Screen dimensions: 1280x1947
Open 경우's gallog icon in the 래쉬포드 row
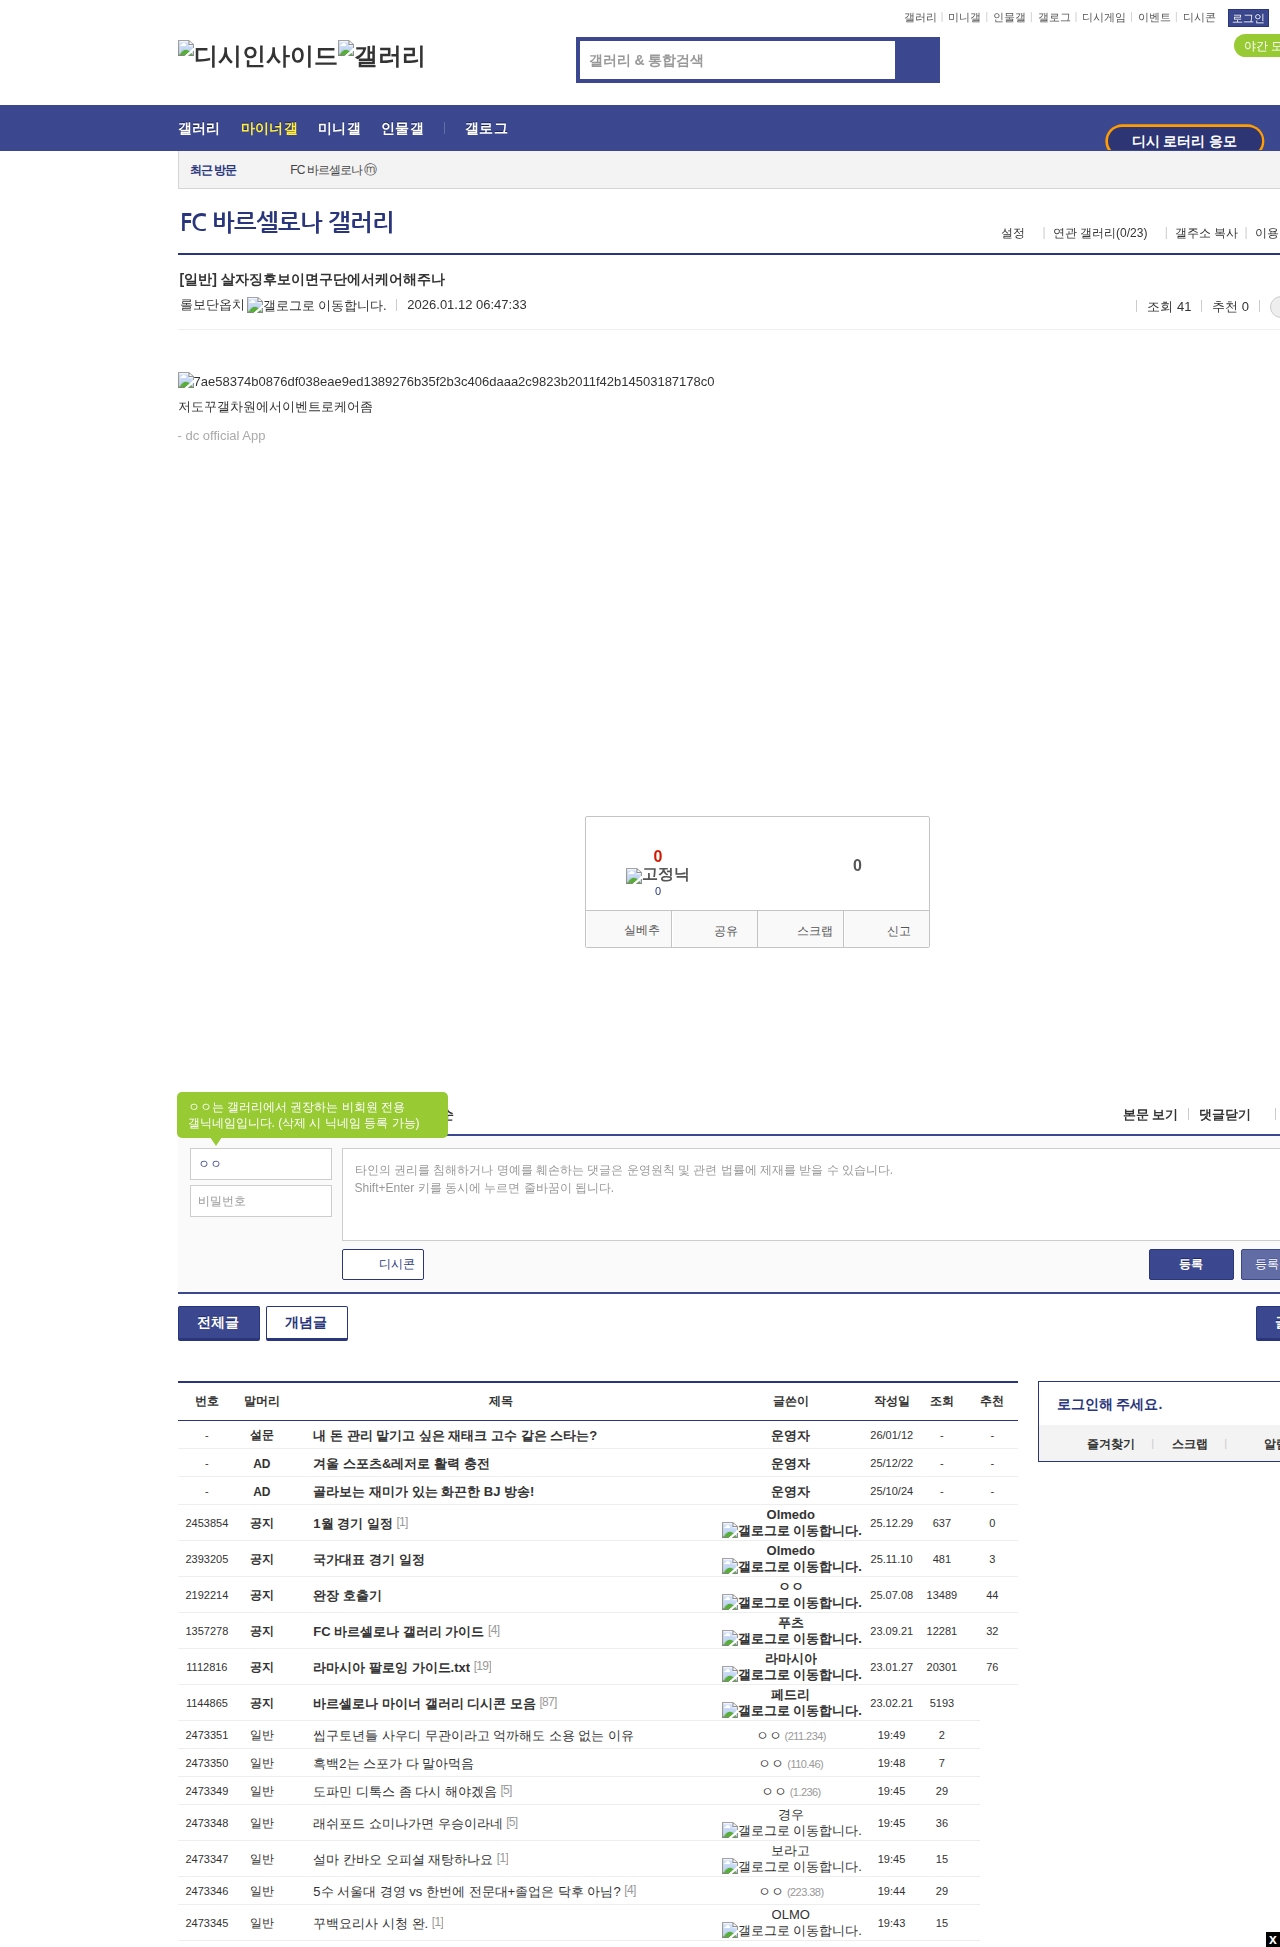click(792, 1831)
